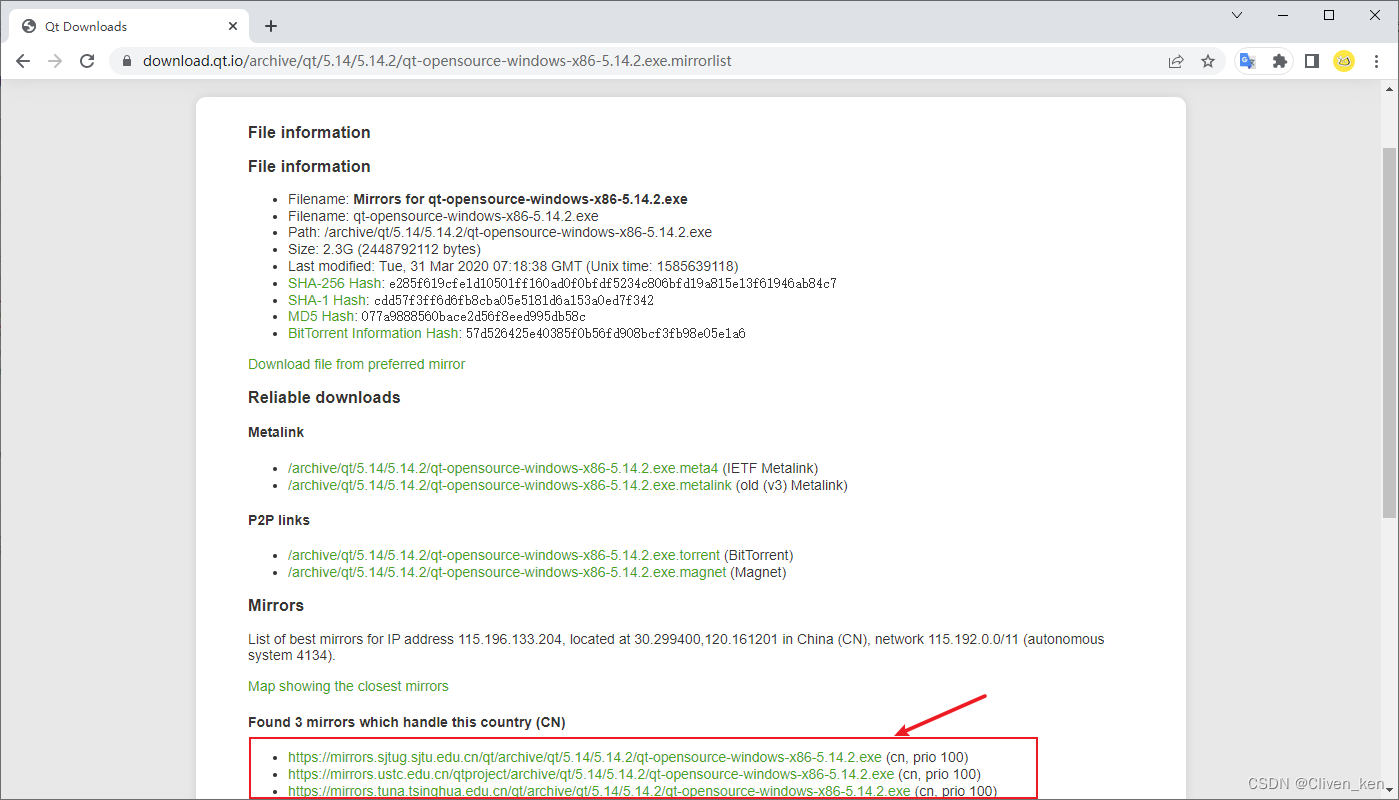Image resolution: width=1399 pixels, height=800 pixels.
Task: Reload the Qt Downloads page
Action: pos(87,61)
